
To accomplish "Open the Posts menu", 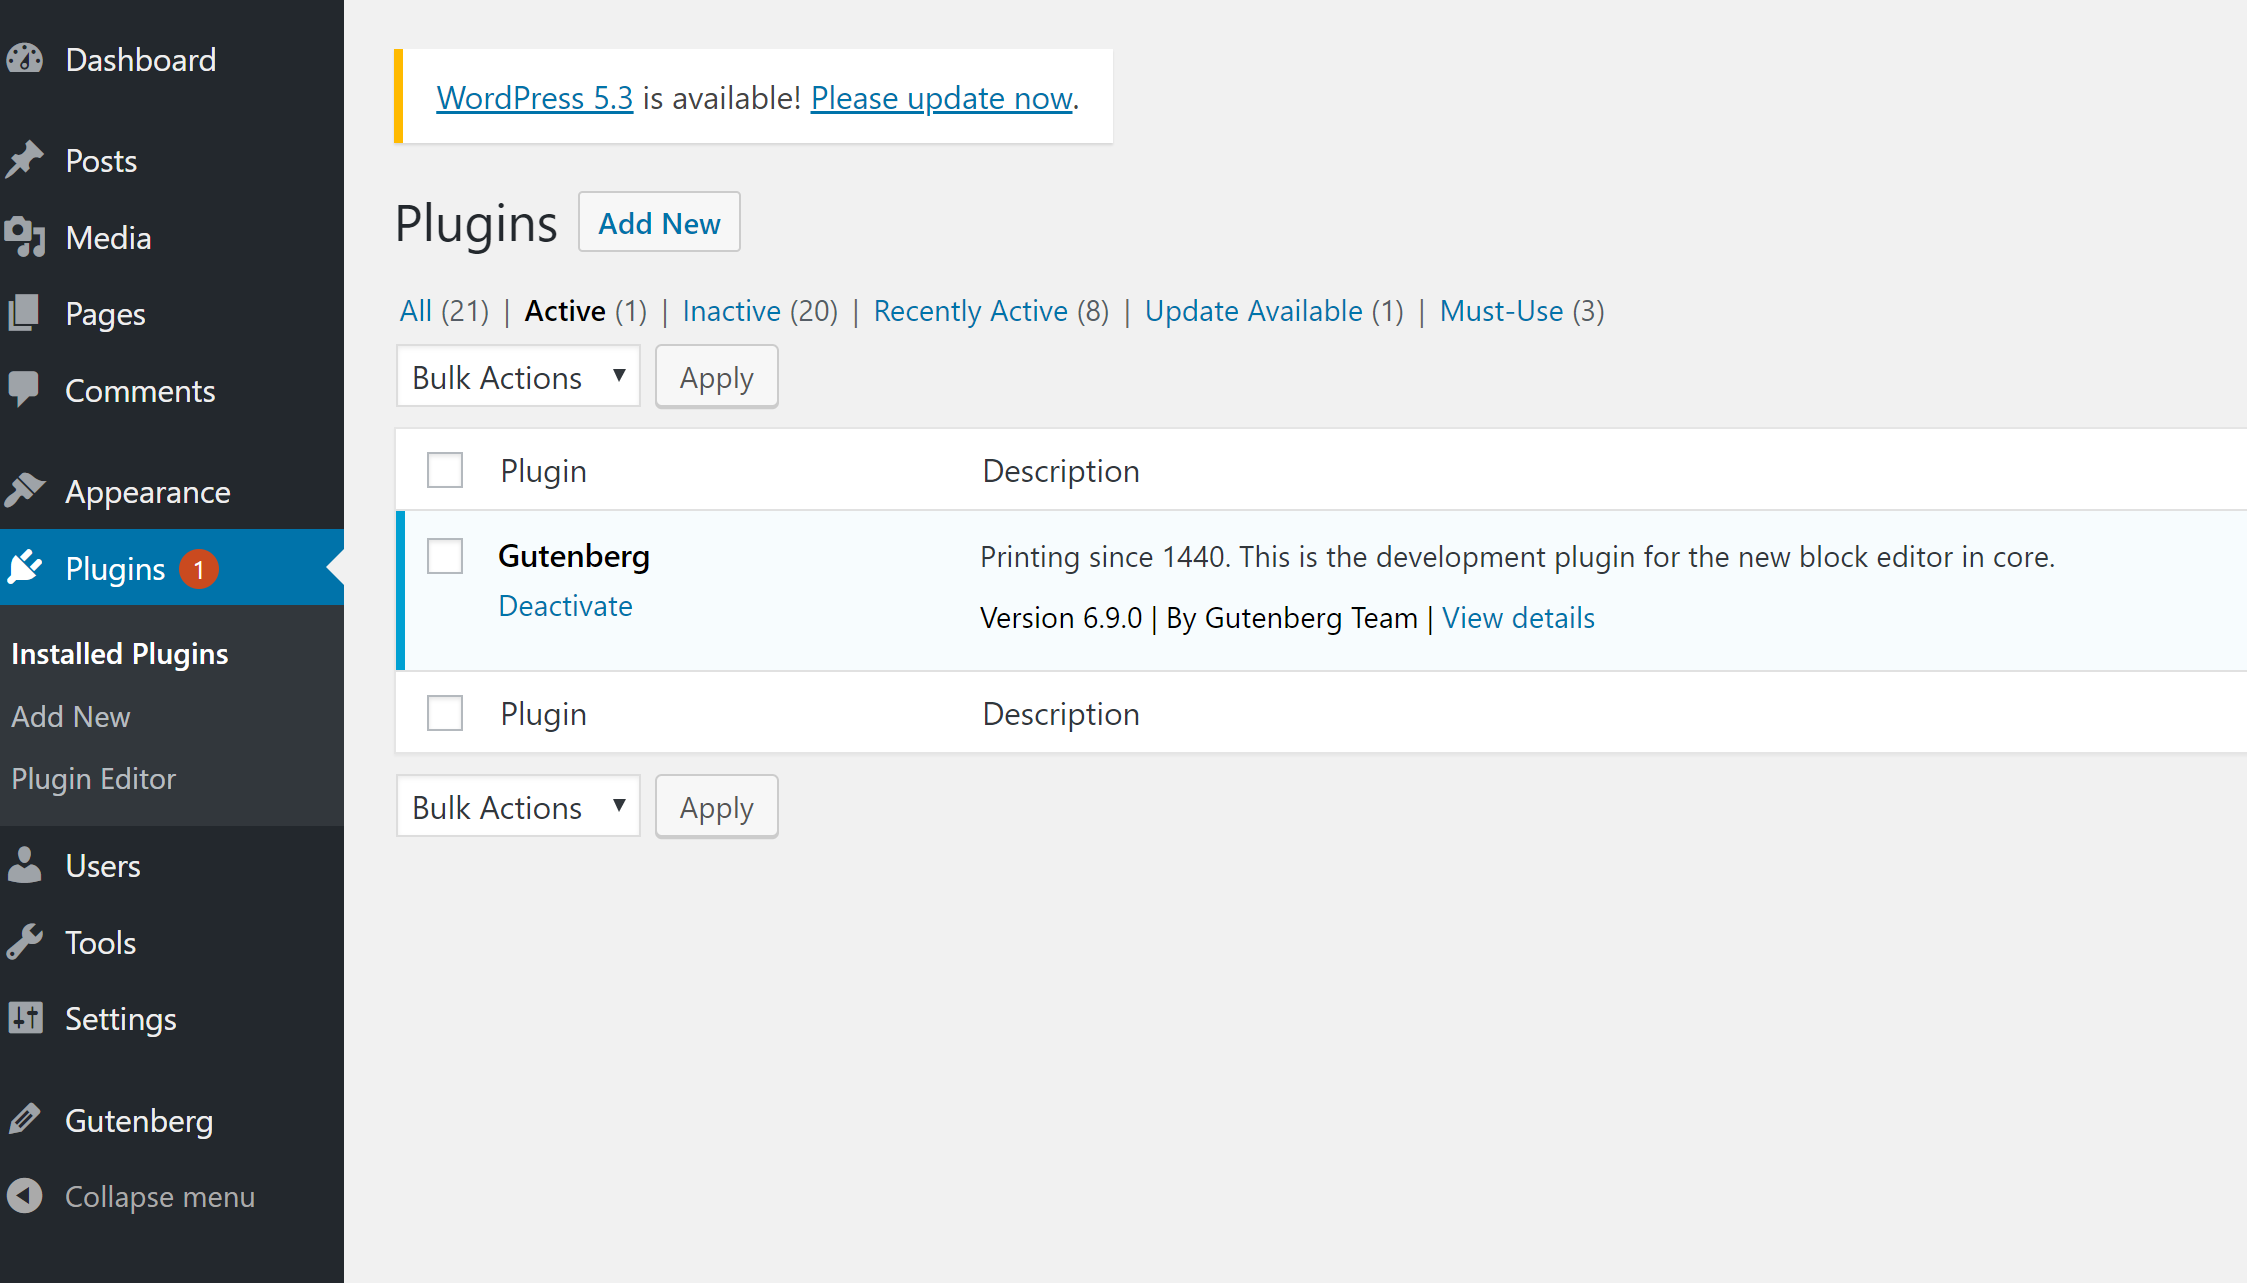I will pyautogui.click(x=101, y=160).
